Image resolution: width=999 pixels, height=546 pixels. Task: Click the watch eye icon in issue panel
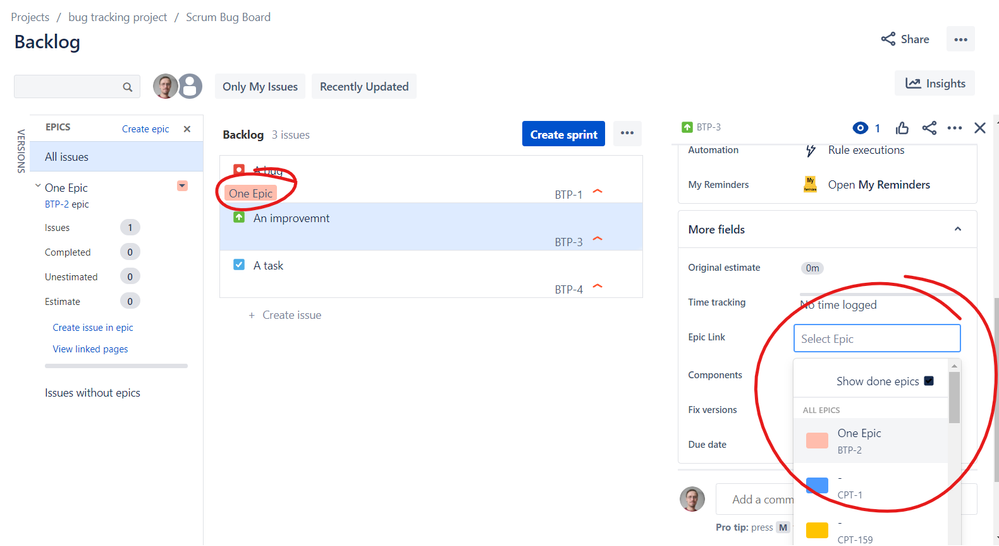(860, 128)
